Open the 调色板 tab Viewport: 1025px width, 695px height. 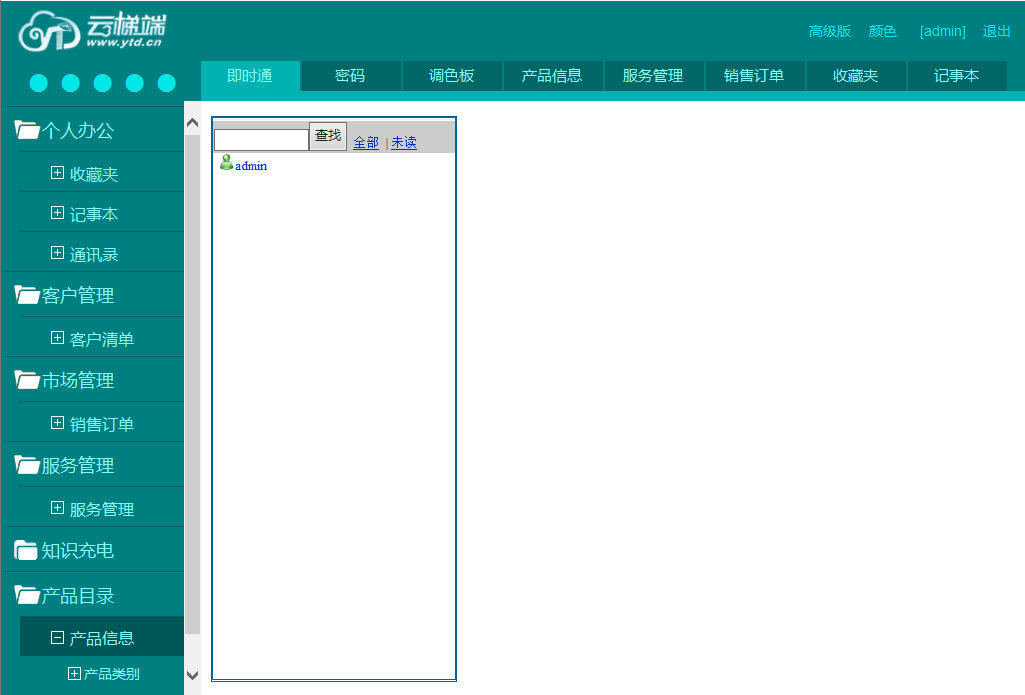pos(452,76)
